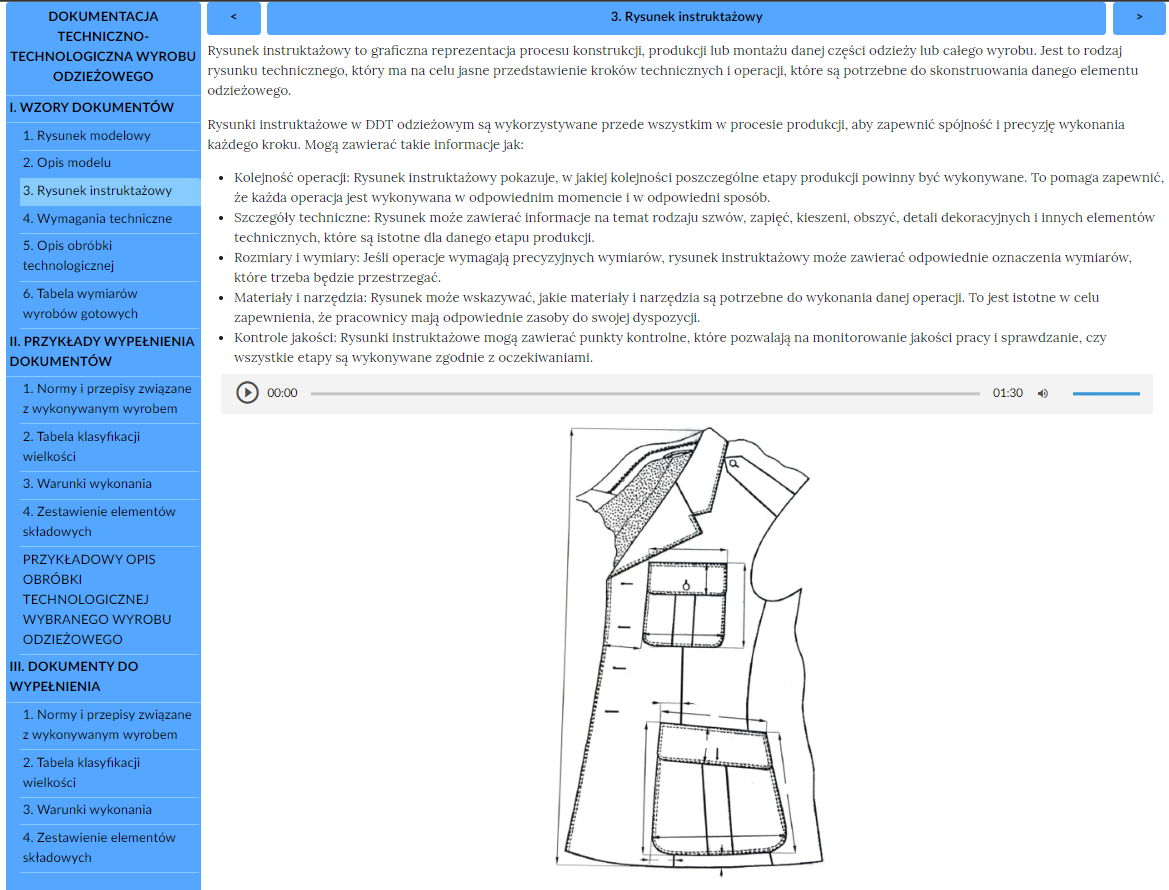Play the audio recording

tap(247, 393)
